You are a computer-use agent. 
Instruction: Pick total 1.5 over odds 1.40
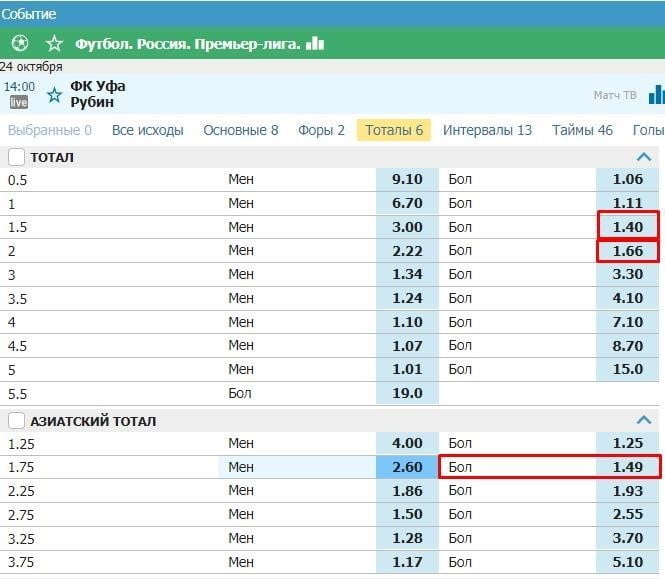click(628, 227)
